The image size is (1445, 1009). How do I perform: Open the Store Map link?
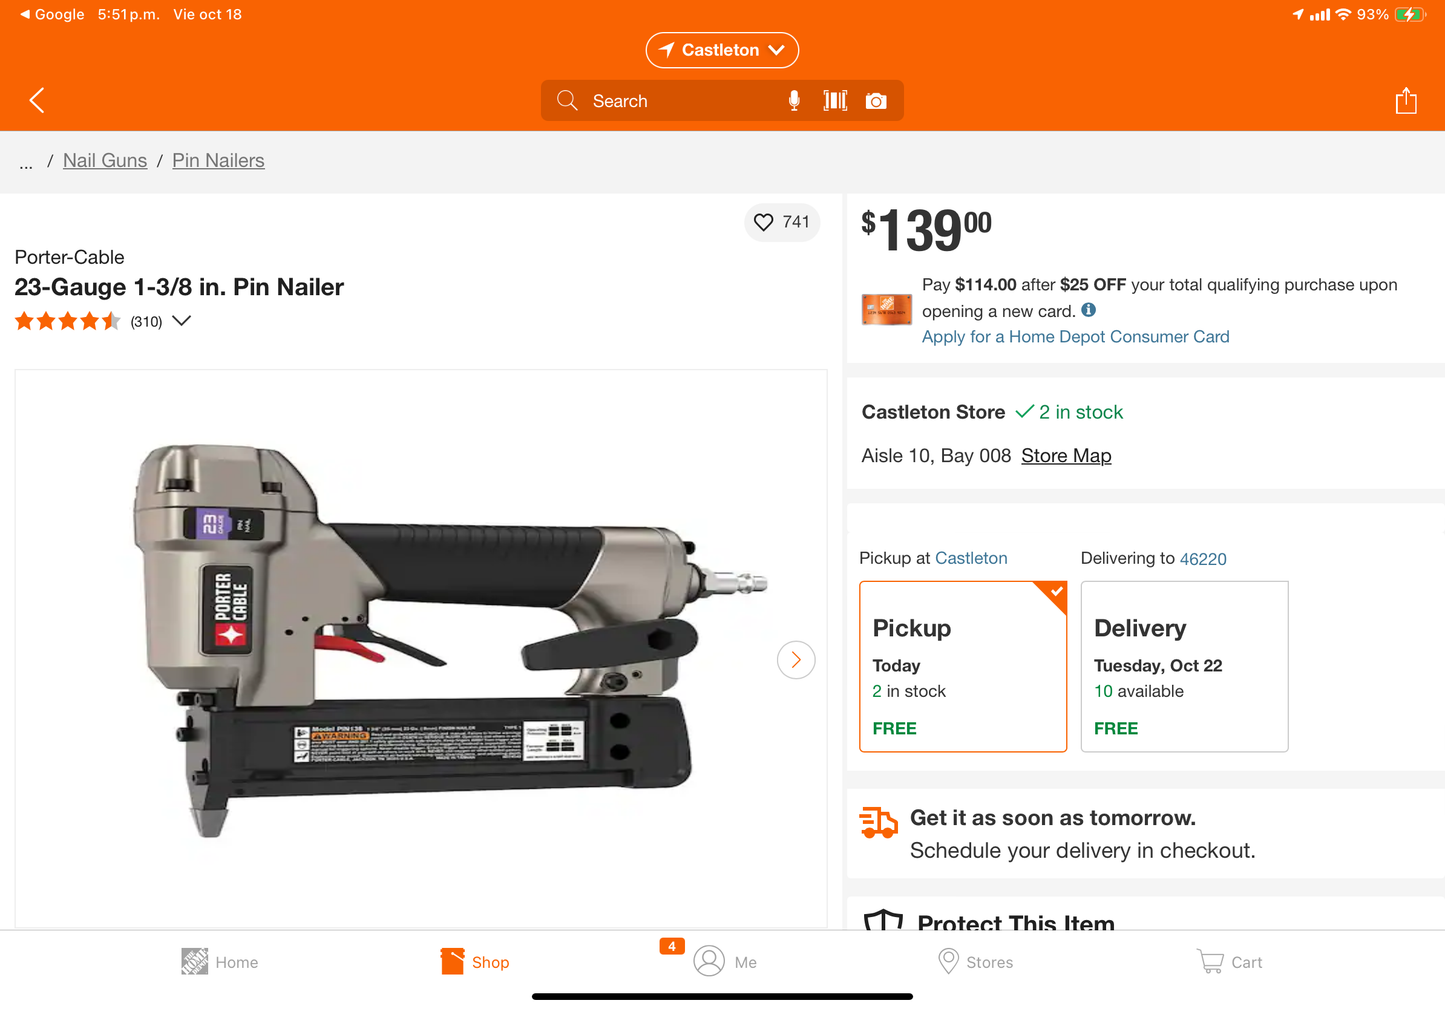click(x=1066, y=456)
